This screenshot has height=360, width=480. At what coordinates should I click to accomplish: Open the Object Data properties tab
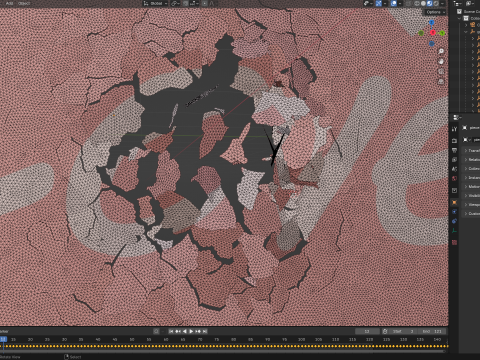(454, 231)
